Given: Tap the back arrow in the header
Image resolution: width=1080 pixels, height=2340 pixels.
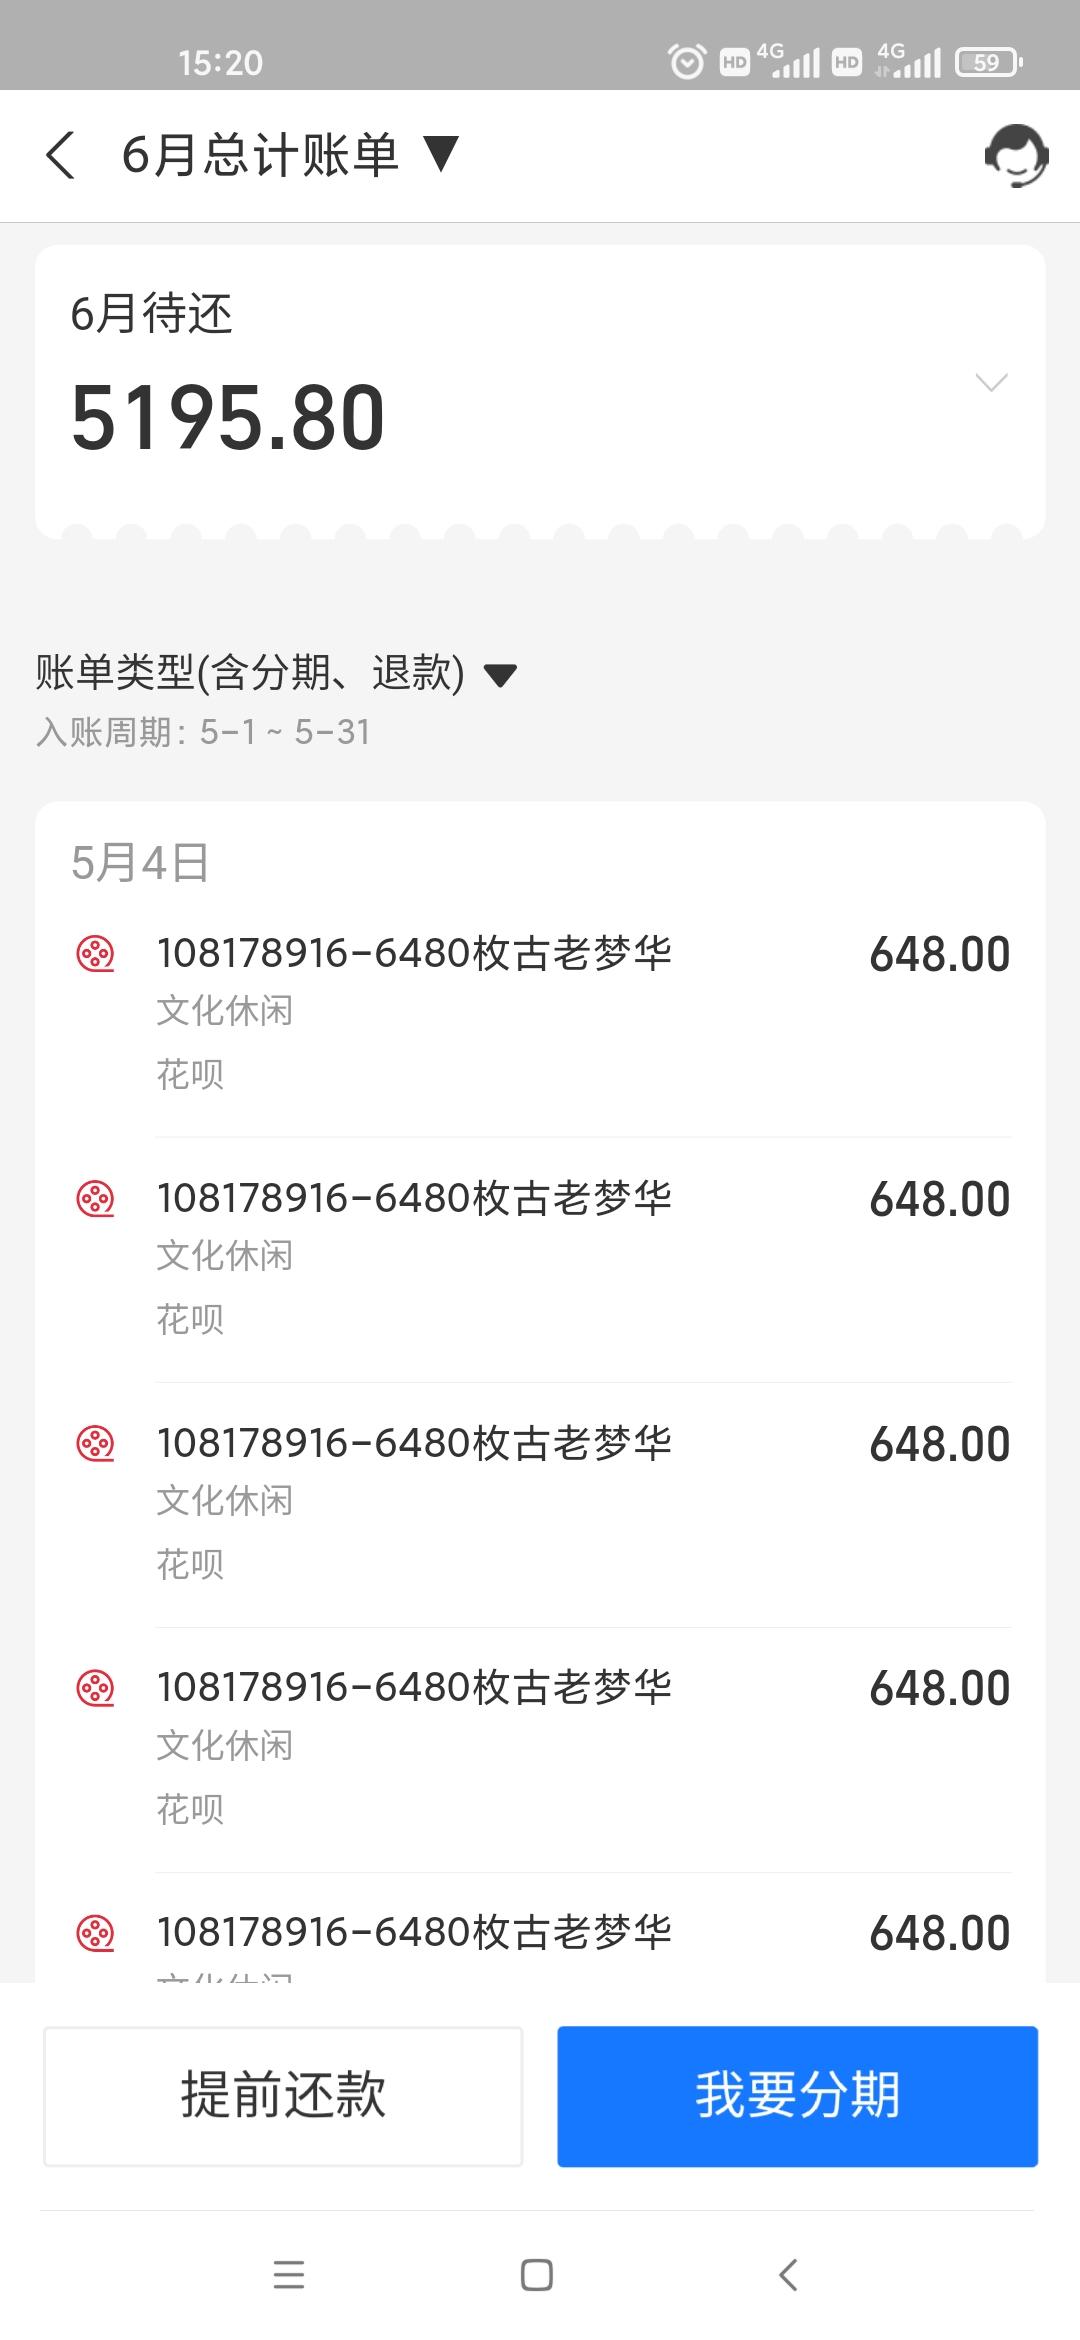Looking at the screenshot, I should 61,156.
